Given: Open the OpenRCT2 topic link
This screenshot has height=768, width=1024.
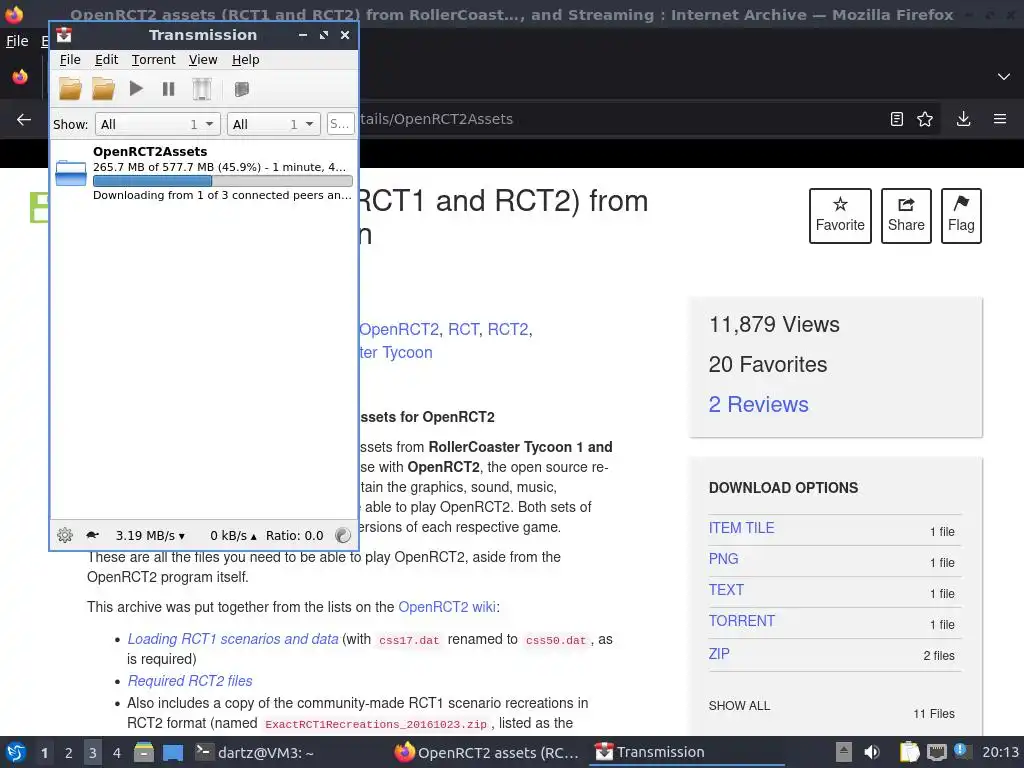Looking at the screenshot, I should 398,329.
